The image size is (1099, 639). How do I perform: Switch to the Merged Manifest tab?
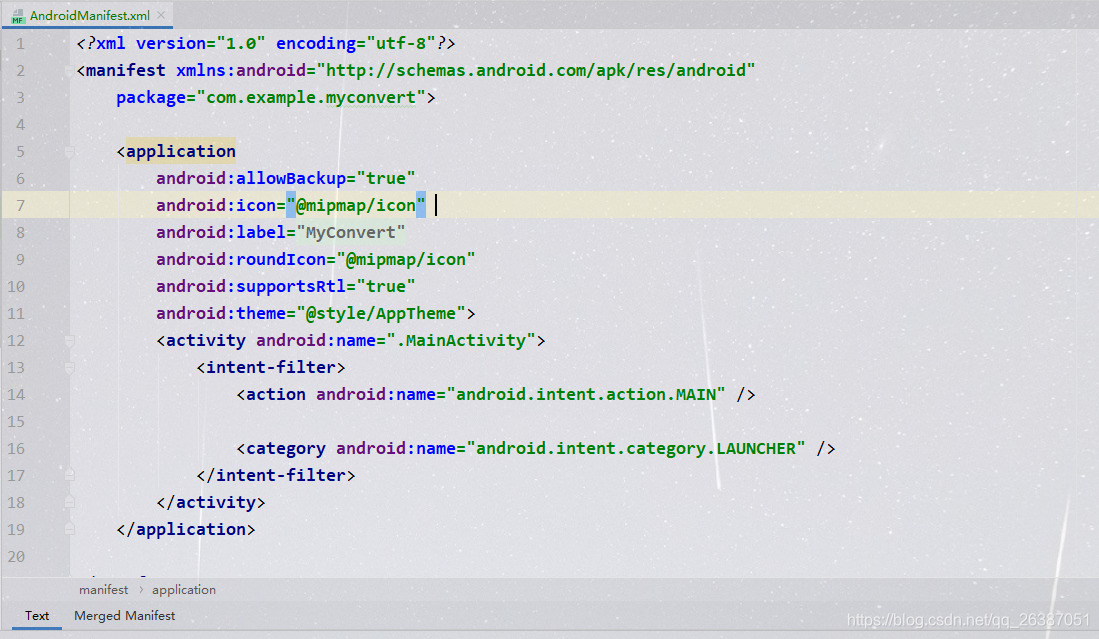click(x=125, y=615)
